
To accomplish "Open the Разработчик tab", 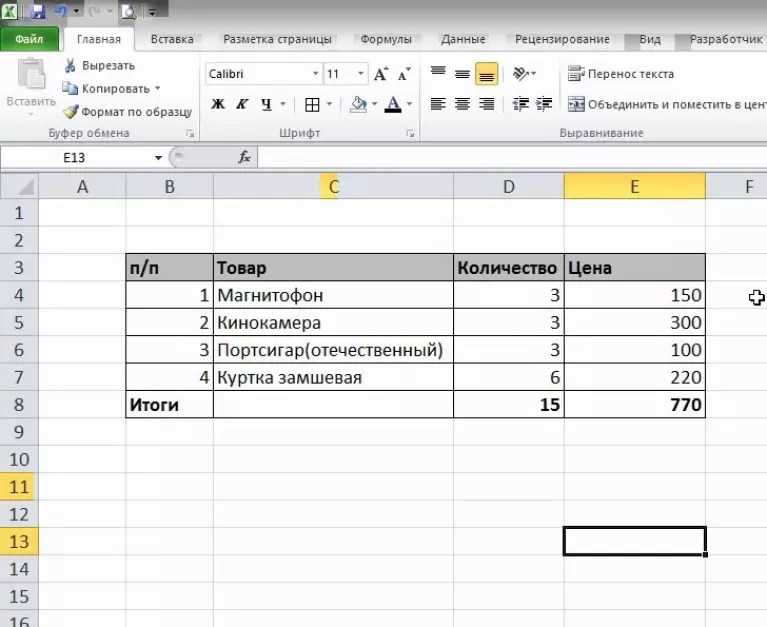I will click(x=726, y=39).
